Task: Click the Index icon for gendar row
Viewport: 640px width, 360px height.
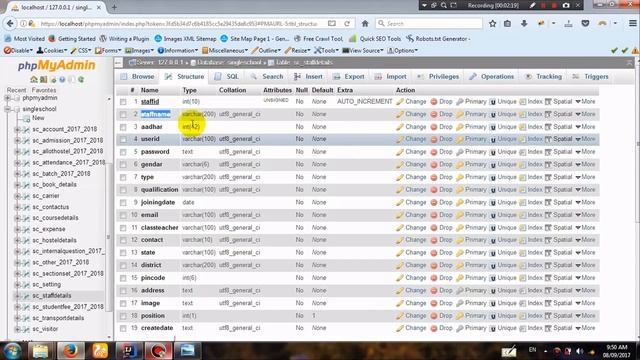Action: coord(522,164)
